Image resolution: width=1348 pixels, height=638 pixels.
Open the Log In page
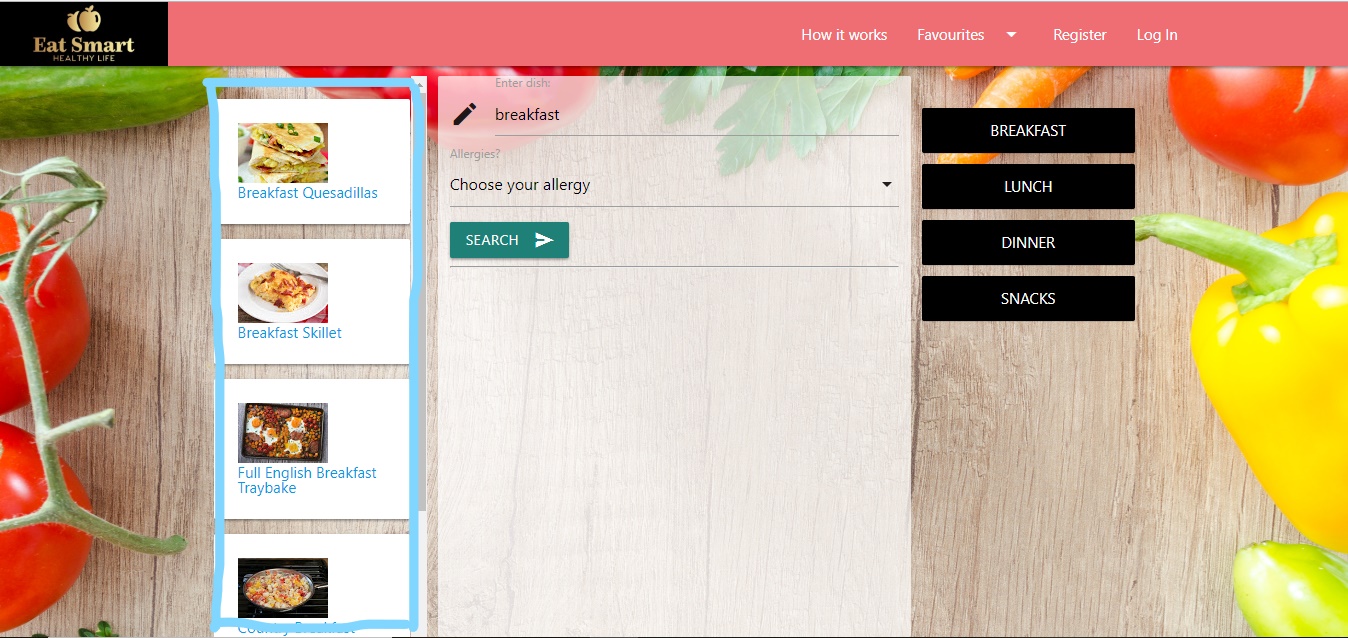1157,35
